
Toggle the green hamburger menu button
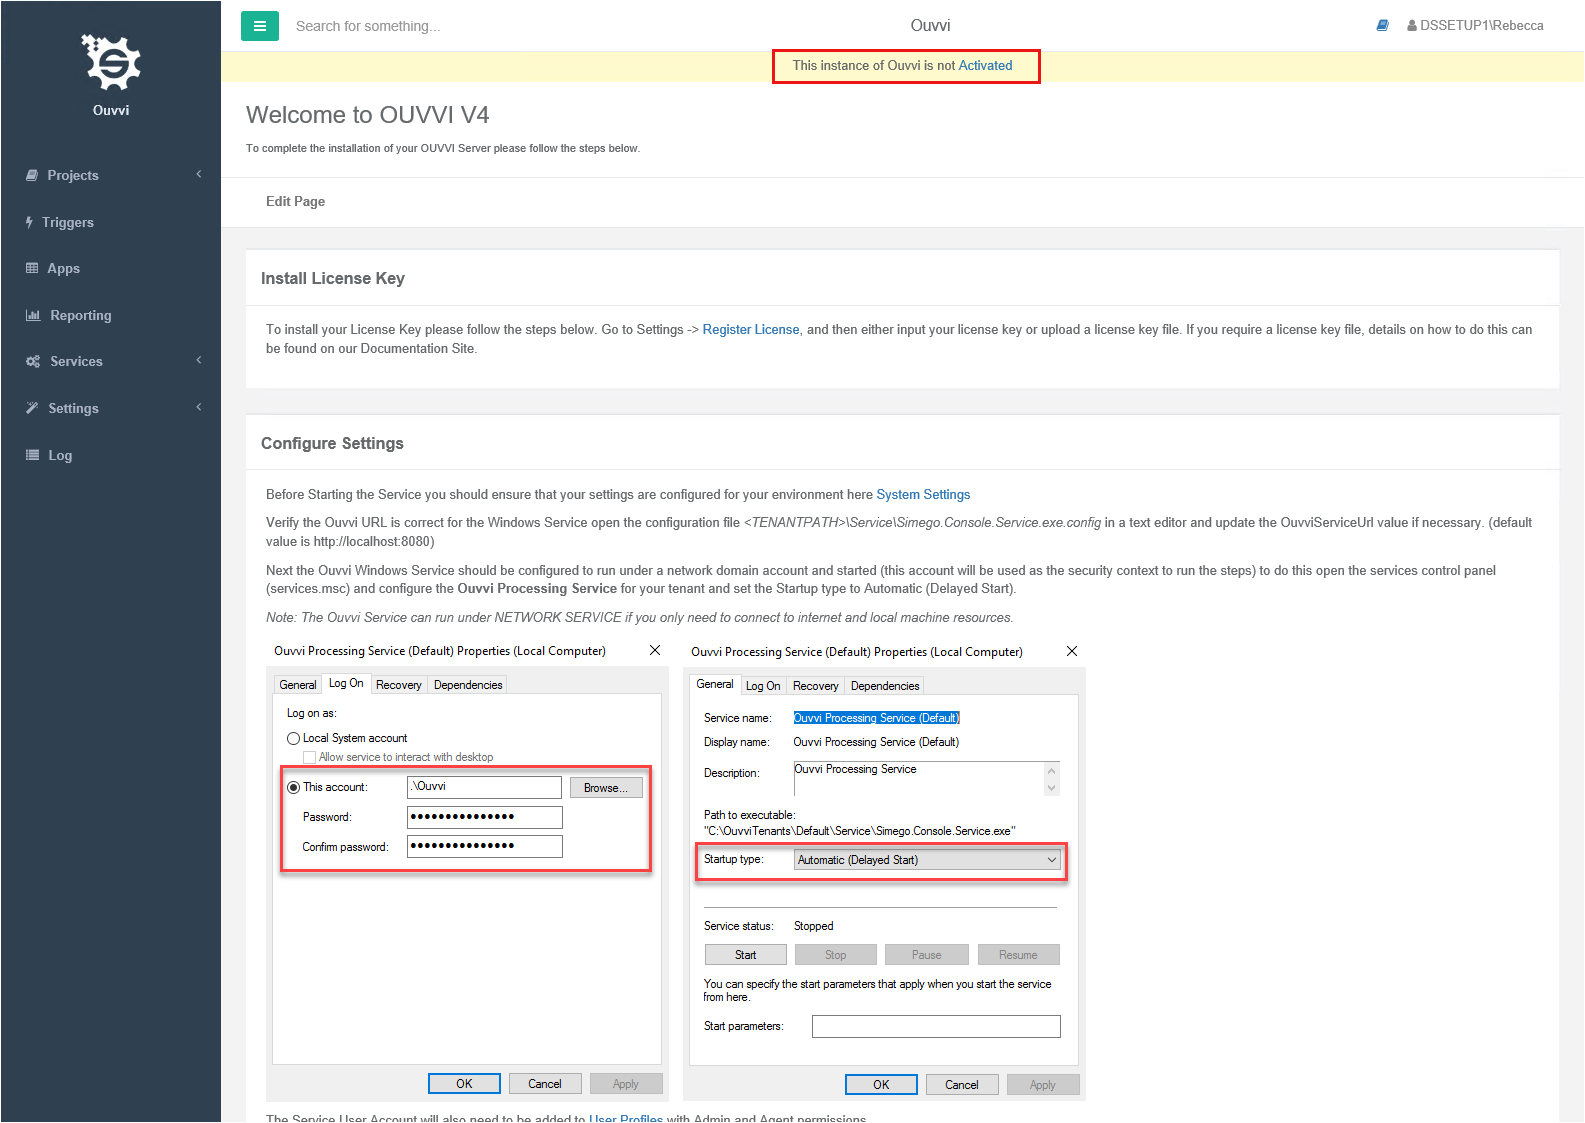[260, 26]
